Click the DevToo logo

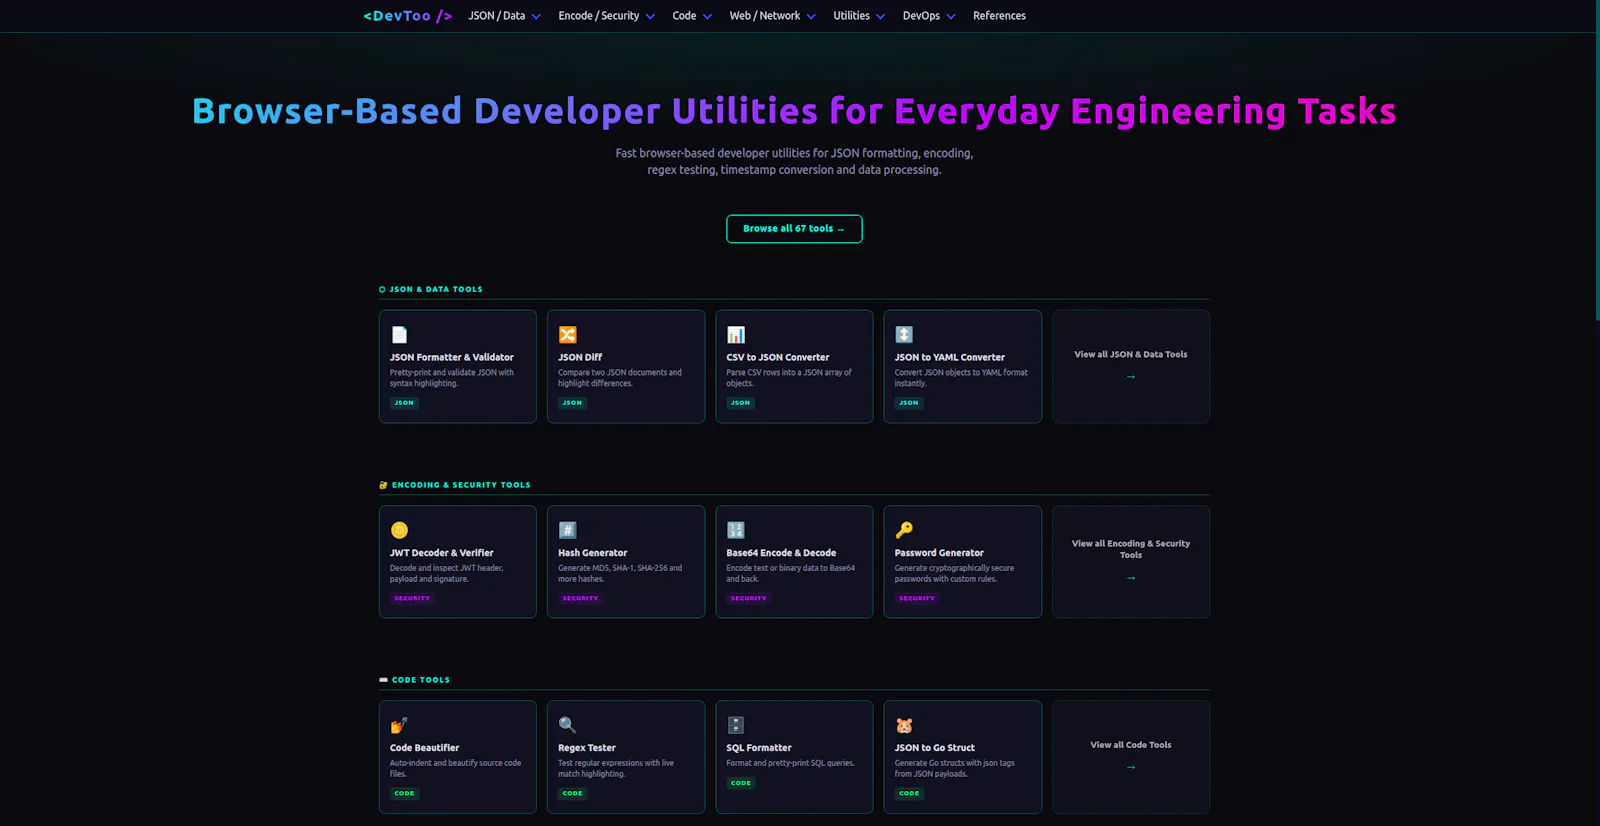pyautogui.click(x=408, y=16)
